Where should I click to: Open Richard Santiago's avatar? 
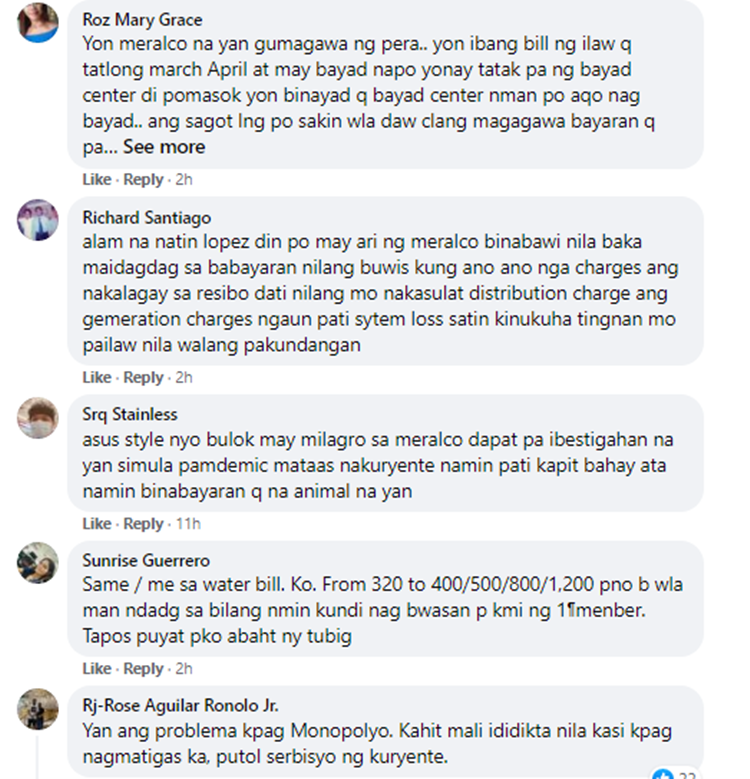38,220
